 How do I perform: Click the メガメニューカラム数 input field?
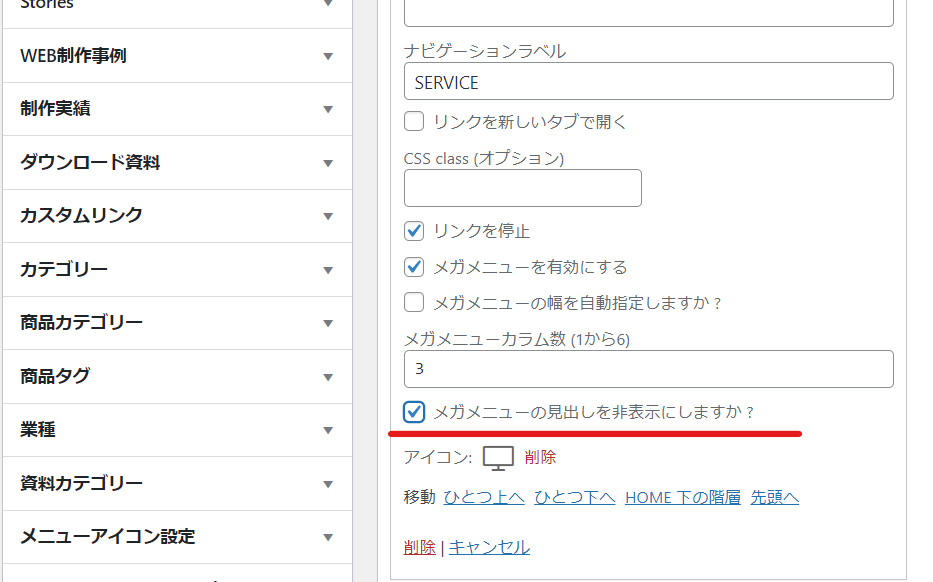(x=649, y=369)
